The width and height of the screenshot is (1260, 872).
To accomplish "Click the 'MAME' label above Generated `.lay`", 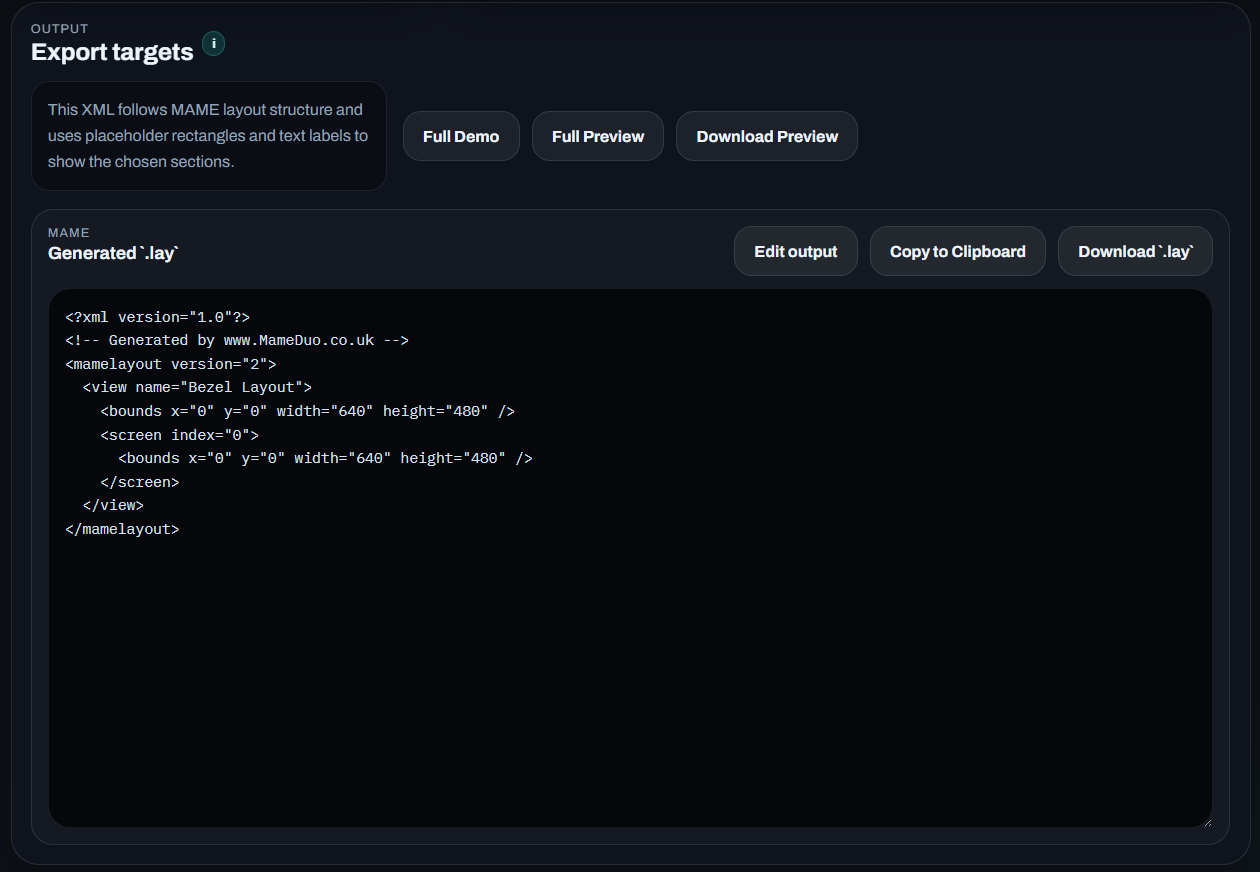I will [69, 233].
